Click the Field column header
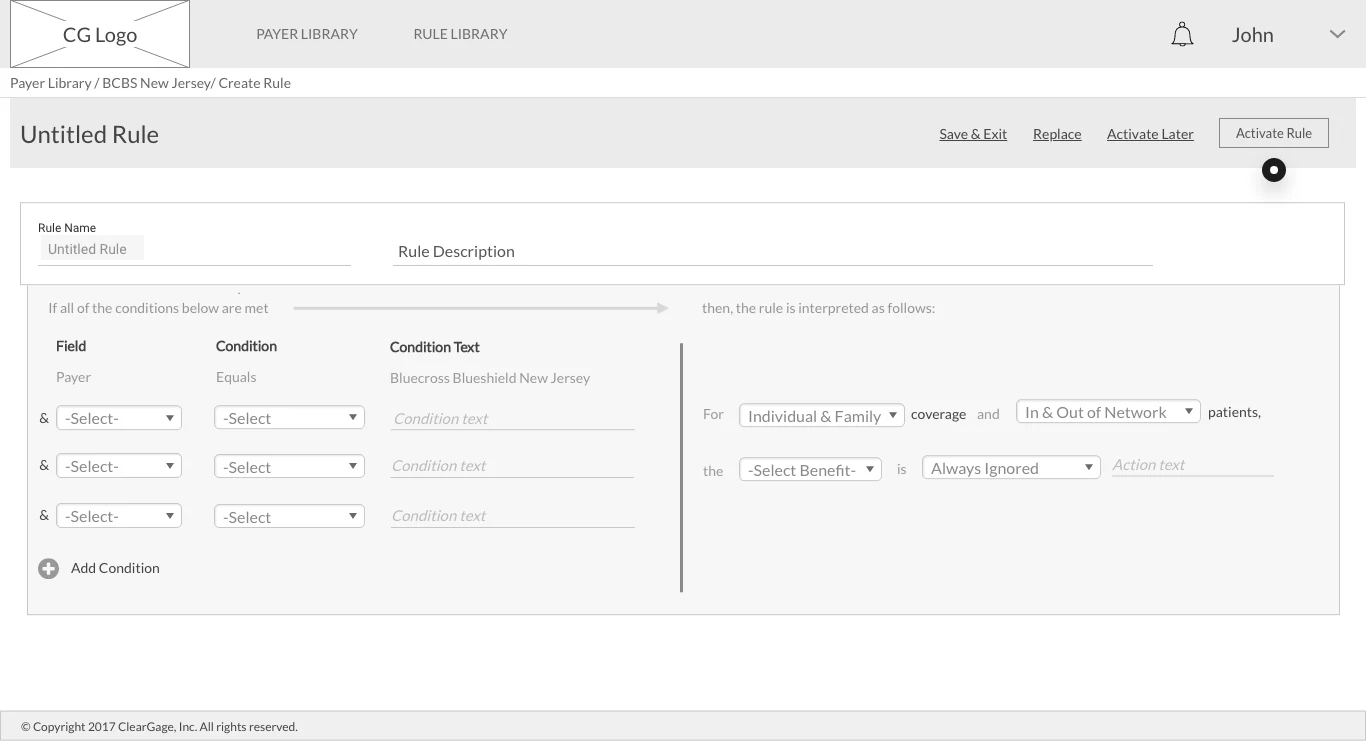 tap(71, 346)
